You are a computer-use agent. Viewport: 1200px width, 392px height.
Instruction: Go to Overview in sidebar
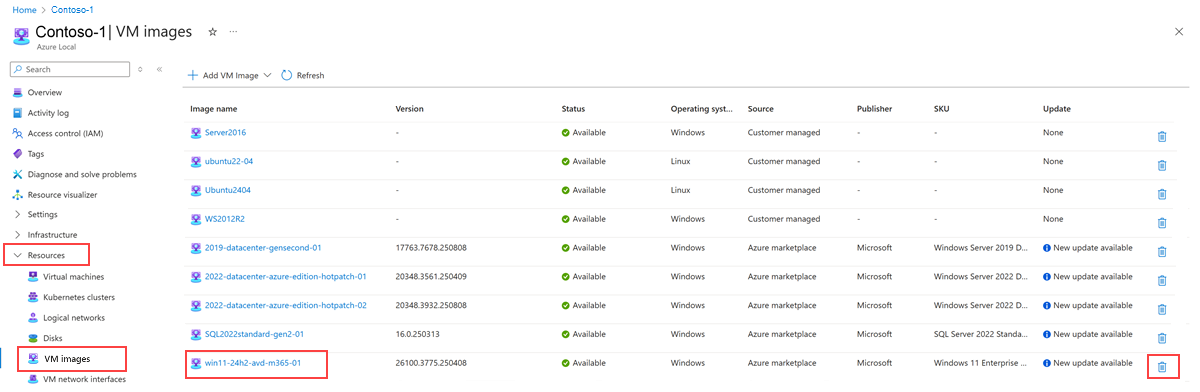click(45, 92)
